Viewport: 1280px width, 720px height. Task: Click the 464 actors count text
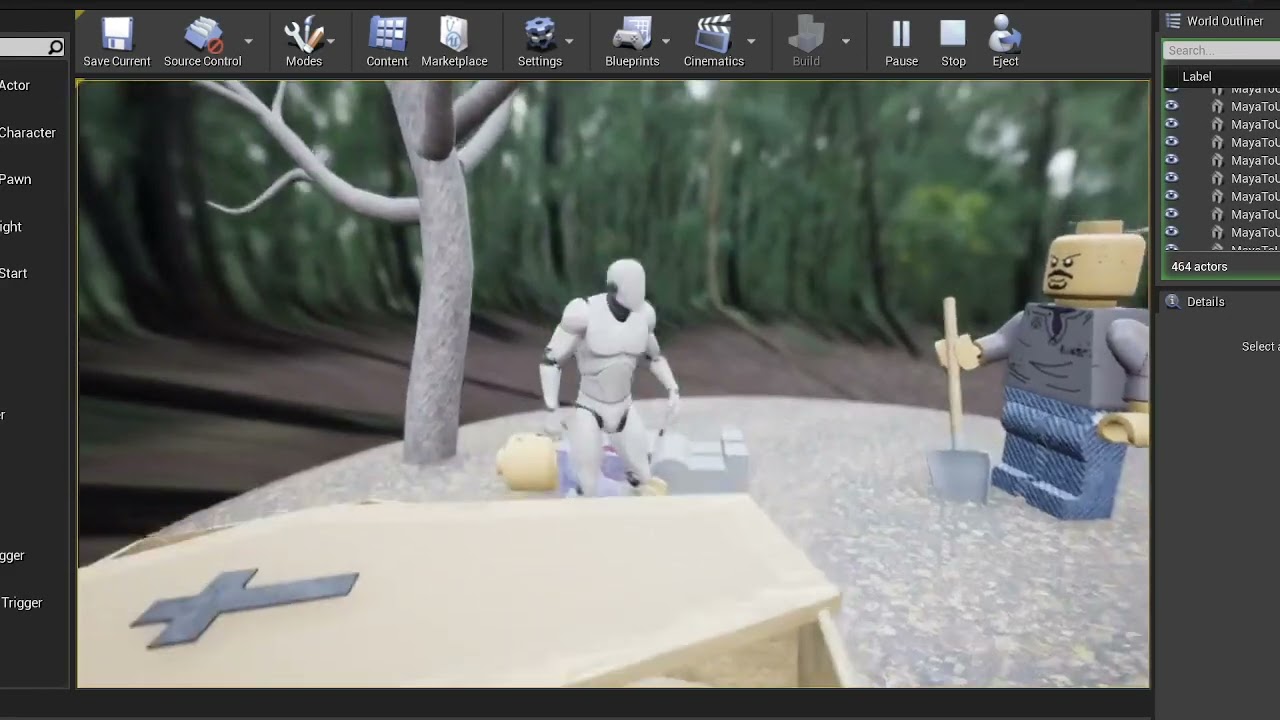click(1199, 267)
